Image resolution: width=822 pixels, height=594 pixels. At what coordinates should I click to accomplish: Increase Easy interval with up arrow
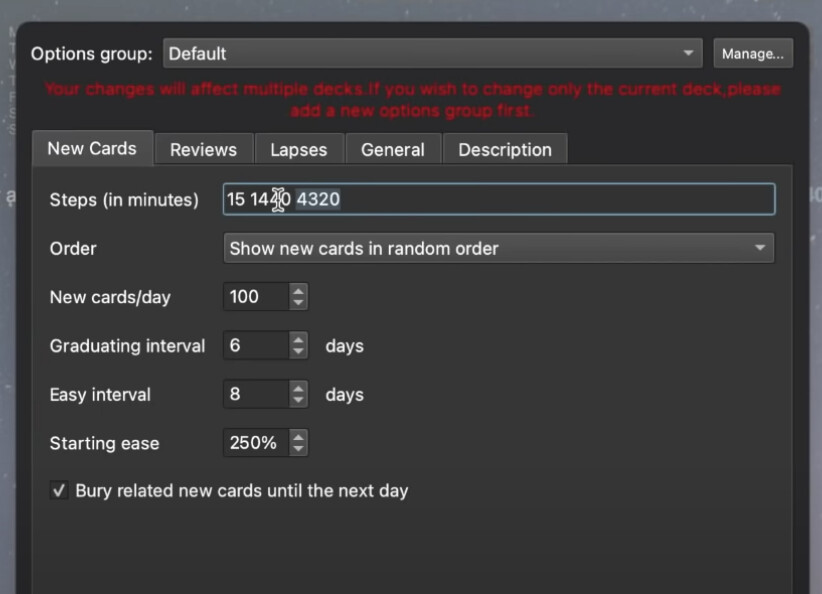tap(298, 388)
